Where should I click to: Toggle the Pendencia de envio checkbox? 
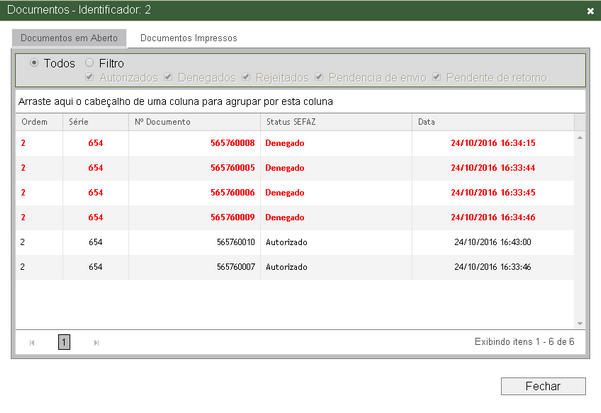pos(320,77)
